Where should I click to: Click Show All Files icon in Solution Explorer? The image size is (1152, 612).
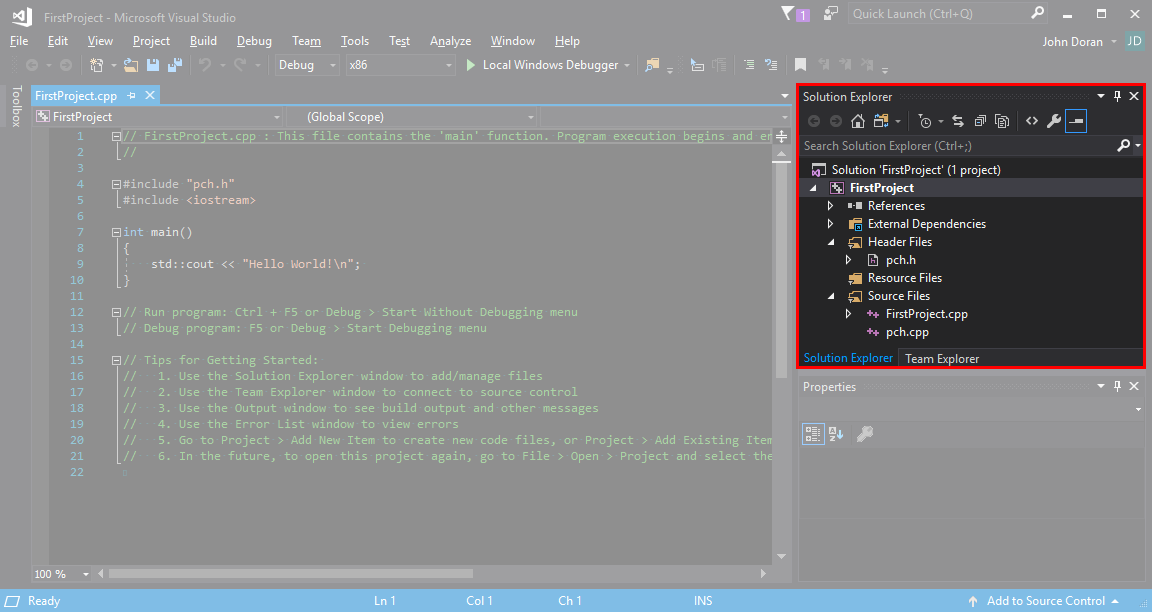[x=1002, y=121]
